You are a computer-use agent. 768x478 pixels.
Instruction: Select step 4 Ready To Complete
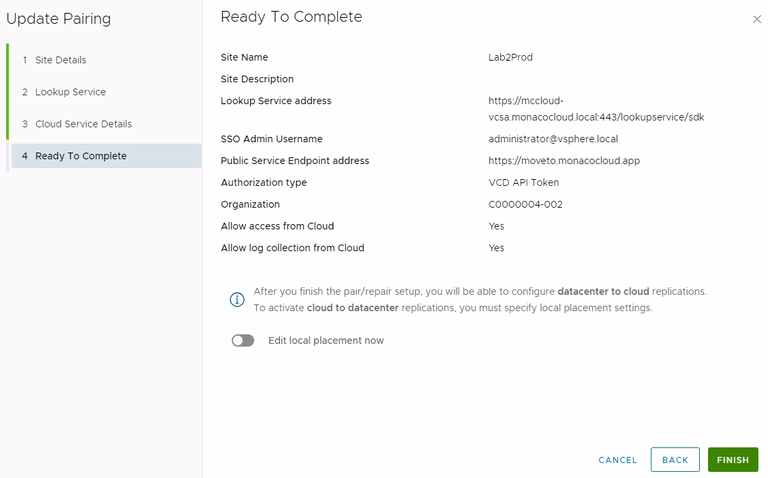click(80, 156)
